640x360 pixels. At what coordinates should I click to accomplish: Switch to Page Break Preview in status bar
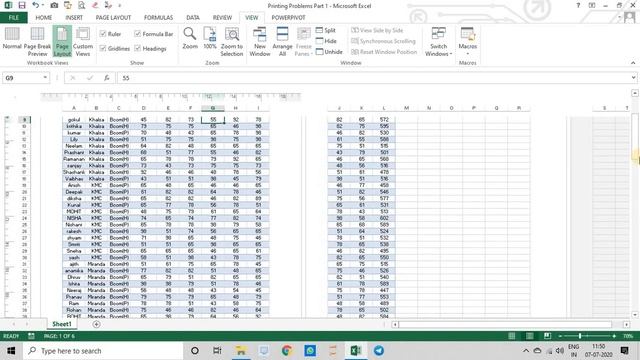point(547,336)
